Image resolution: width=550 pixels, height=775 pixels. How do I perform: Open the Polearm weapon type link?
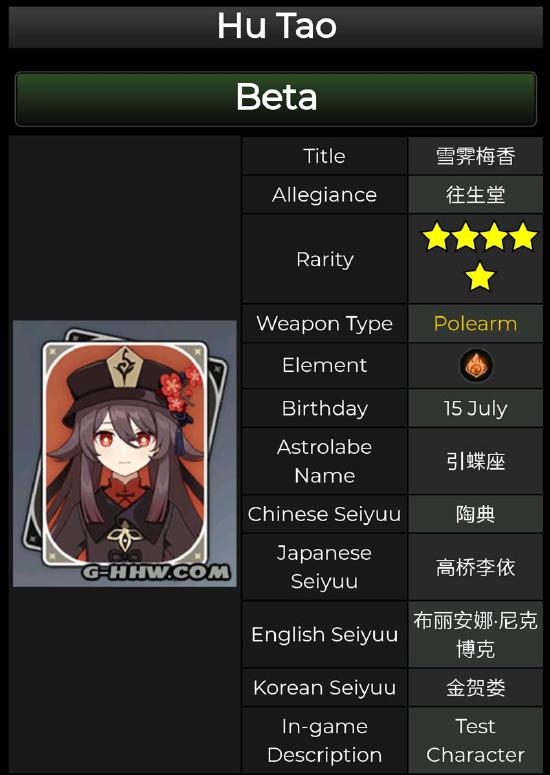475,324
